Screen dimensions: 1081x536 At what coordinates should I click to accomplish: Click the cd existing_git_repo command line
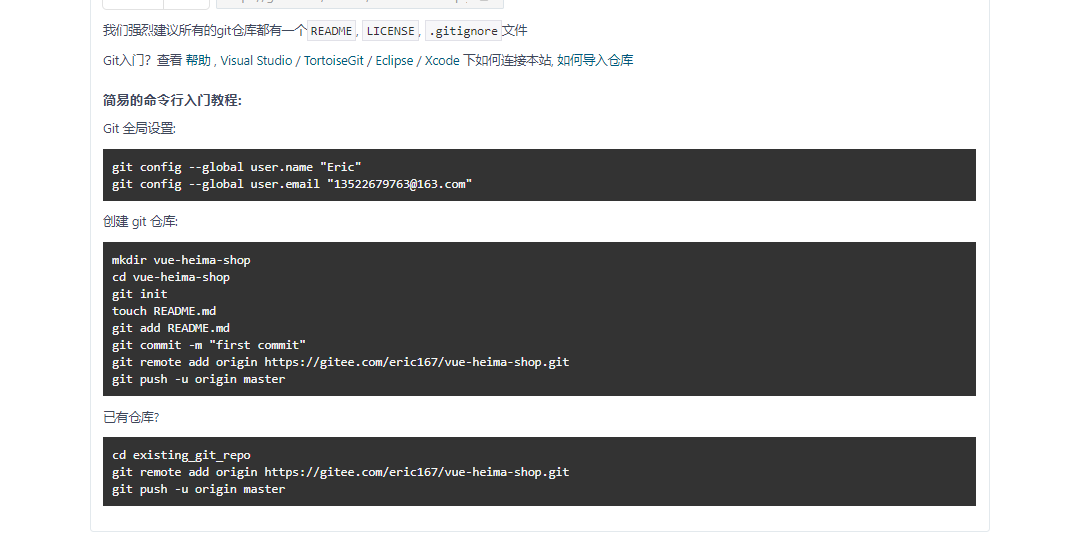coord(181,455)
